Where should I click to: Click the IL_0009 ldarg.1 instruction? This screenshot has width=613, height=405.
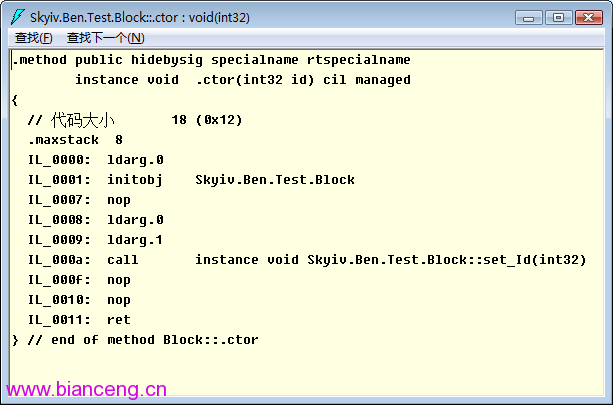[95, 240]
